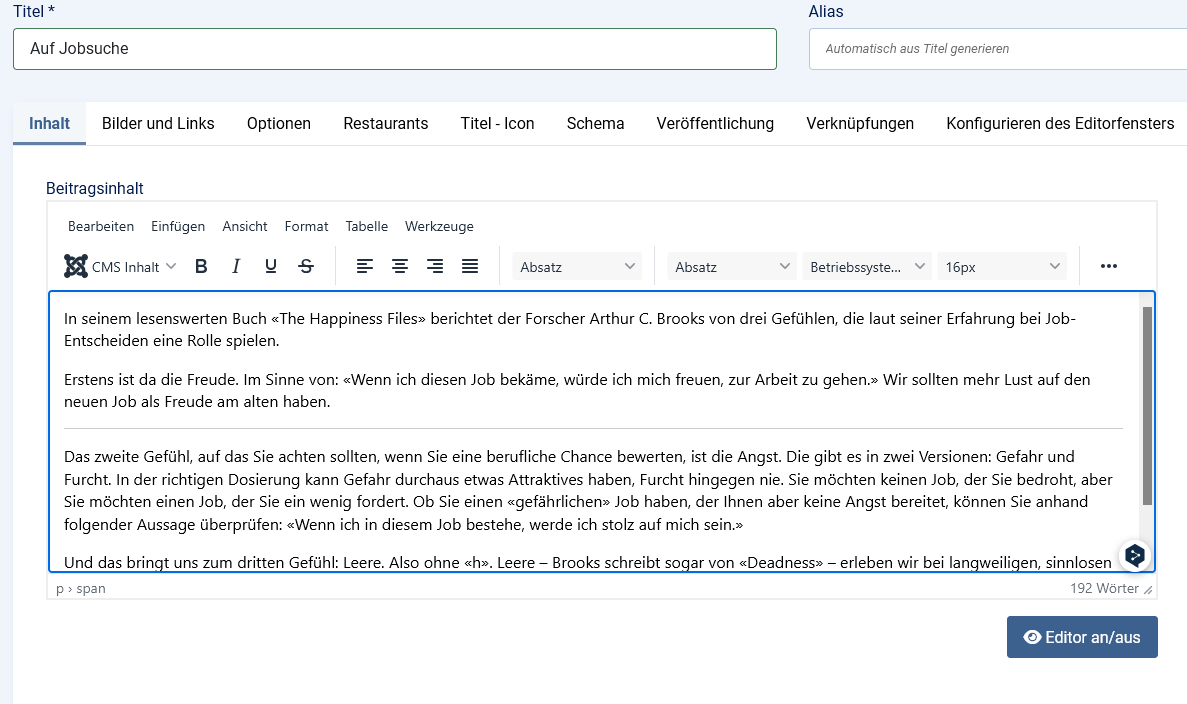Open the Betriebssystem font family dropdown

click(866, 267)
